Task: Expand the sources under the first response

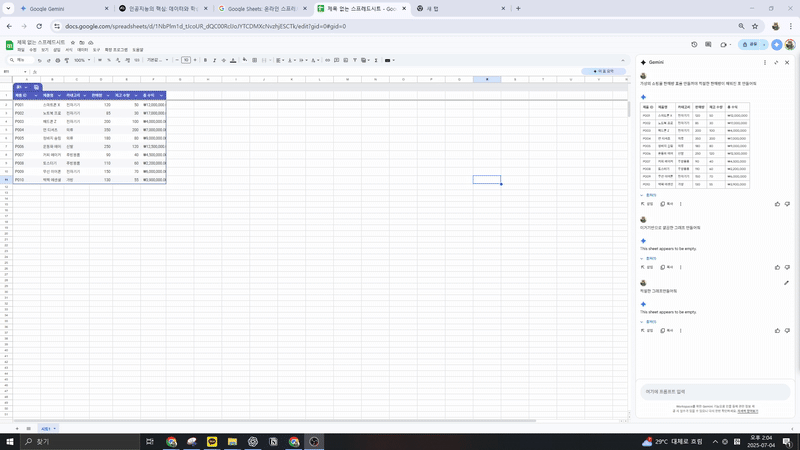Action: [648, 195]
